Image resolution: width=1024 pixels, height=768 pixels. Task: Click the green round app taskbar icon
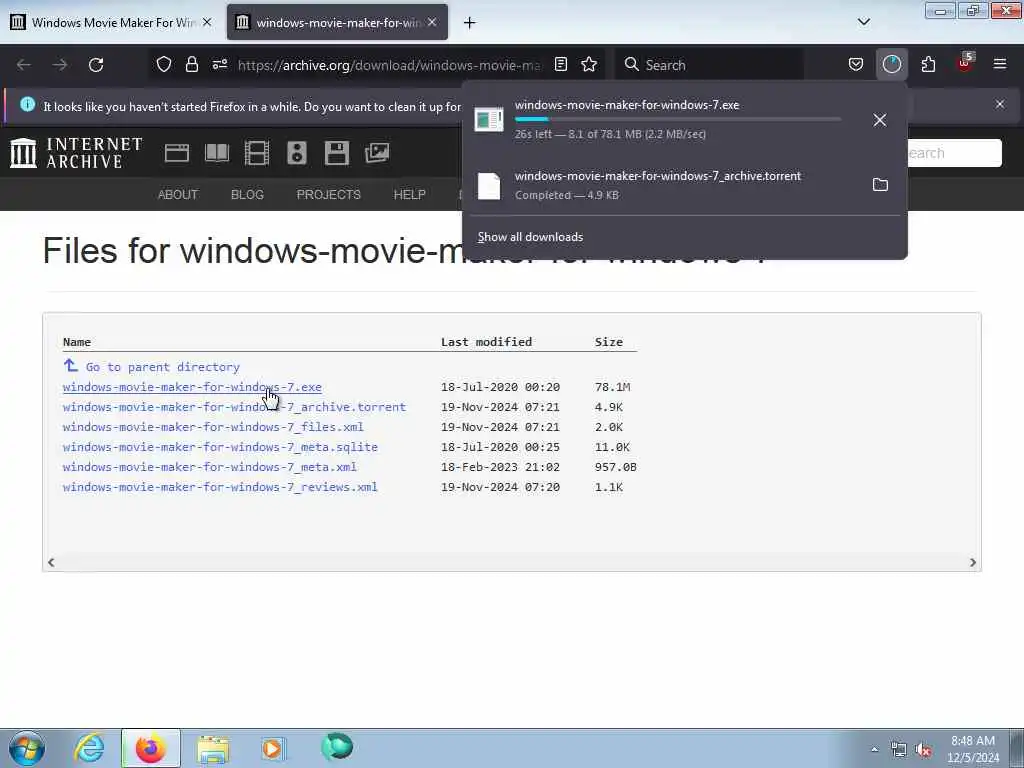click(x=336, y=746)
